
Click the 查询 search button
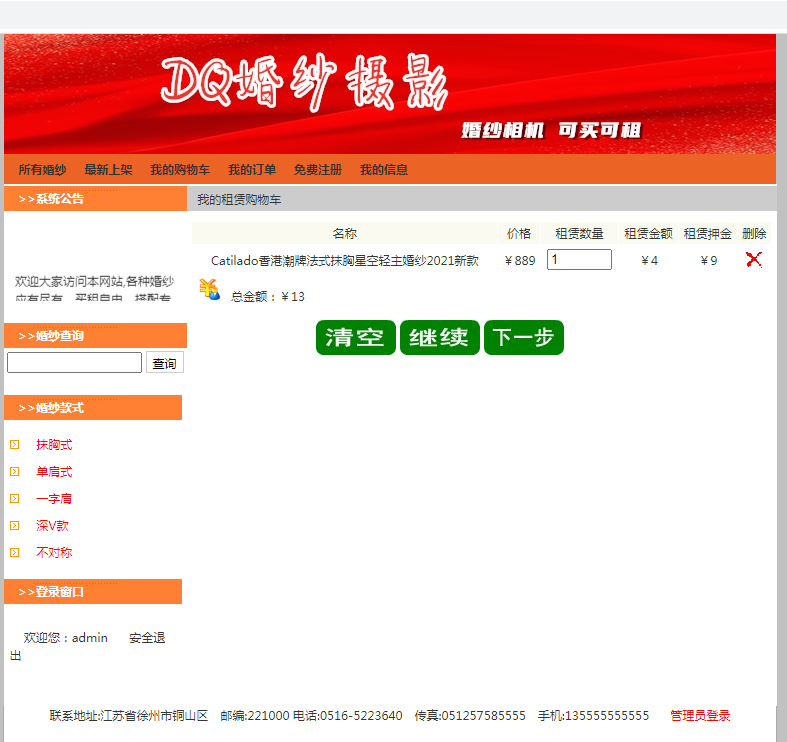pyautogui.click(x=165, y=363)
